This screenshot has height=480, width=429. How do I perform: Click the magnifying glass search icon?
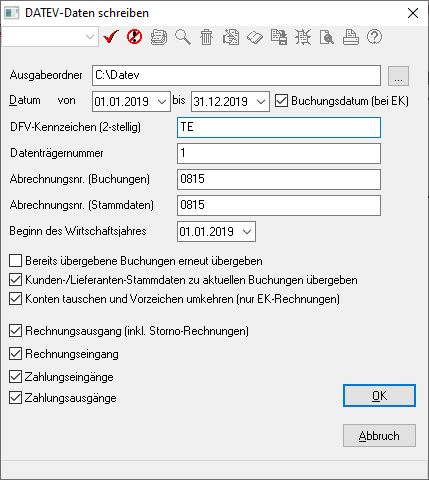(183, 37)
